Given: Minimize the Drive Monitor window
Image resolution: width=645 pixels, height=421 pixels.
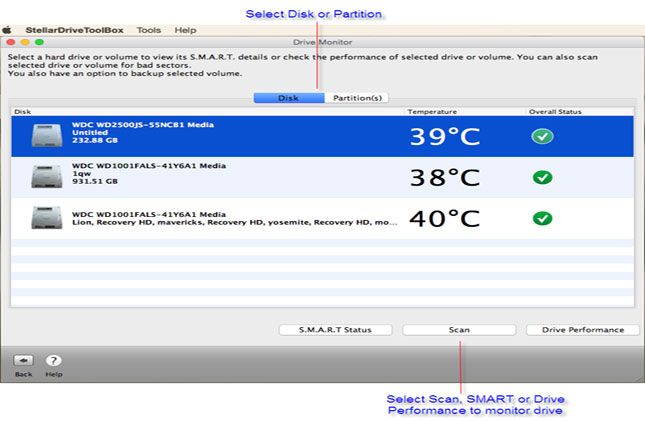Looking at the screenshot, I should click(25, 42).
